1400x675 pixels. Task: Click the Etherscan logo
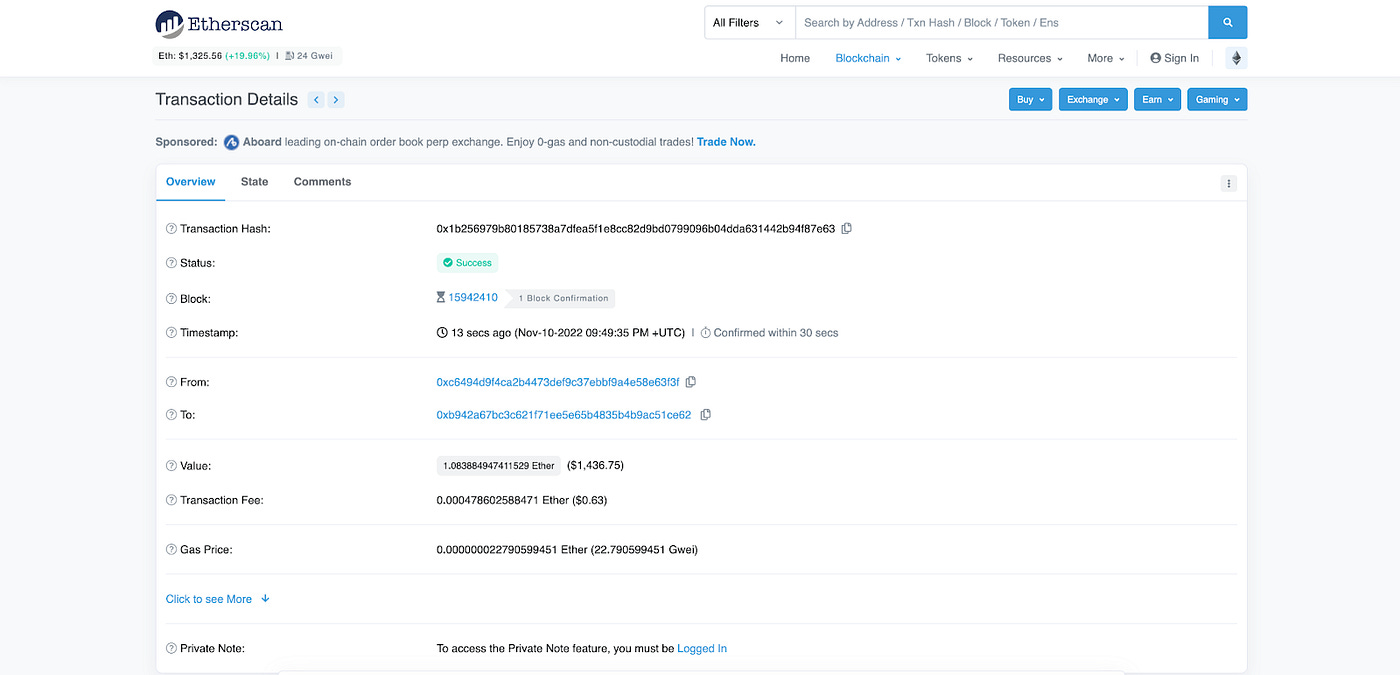point(219,23)
